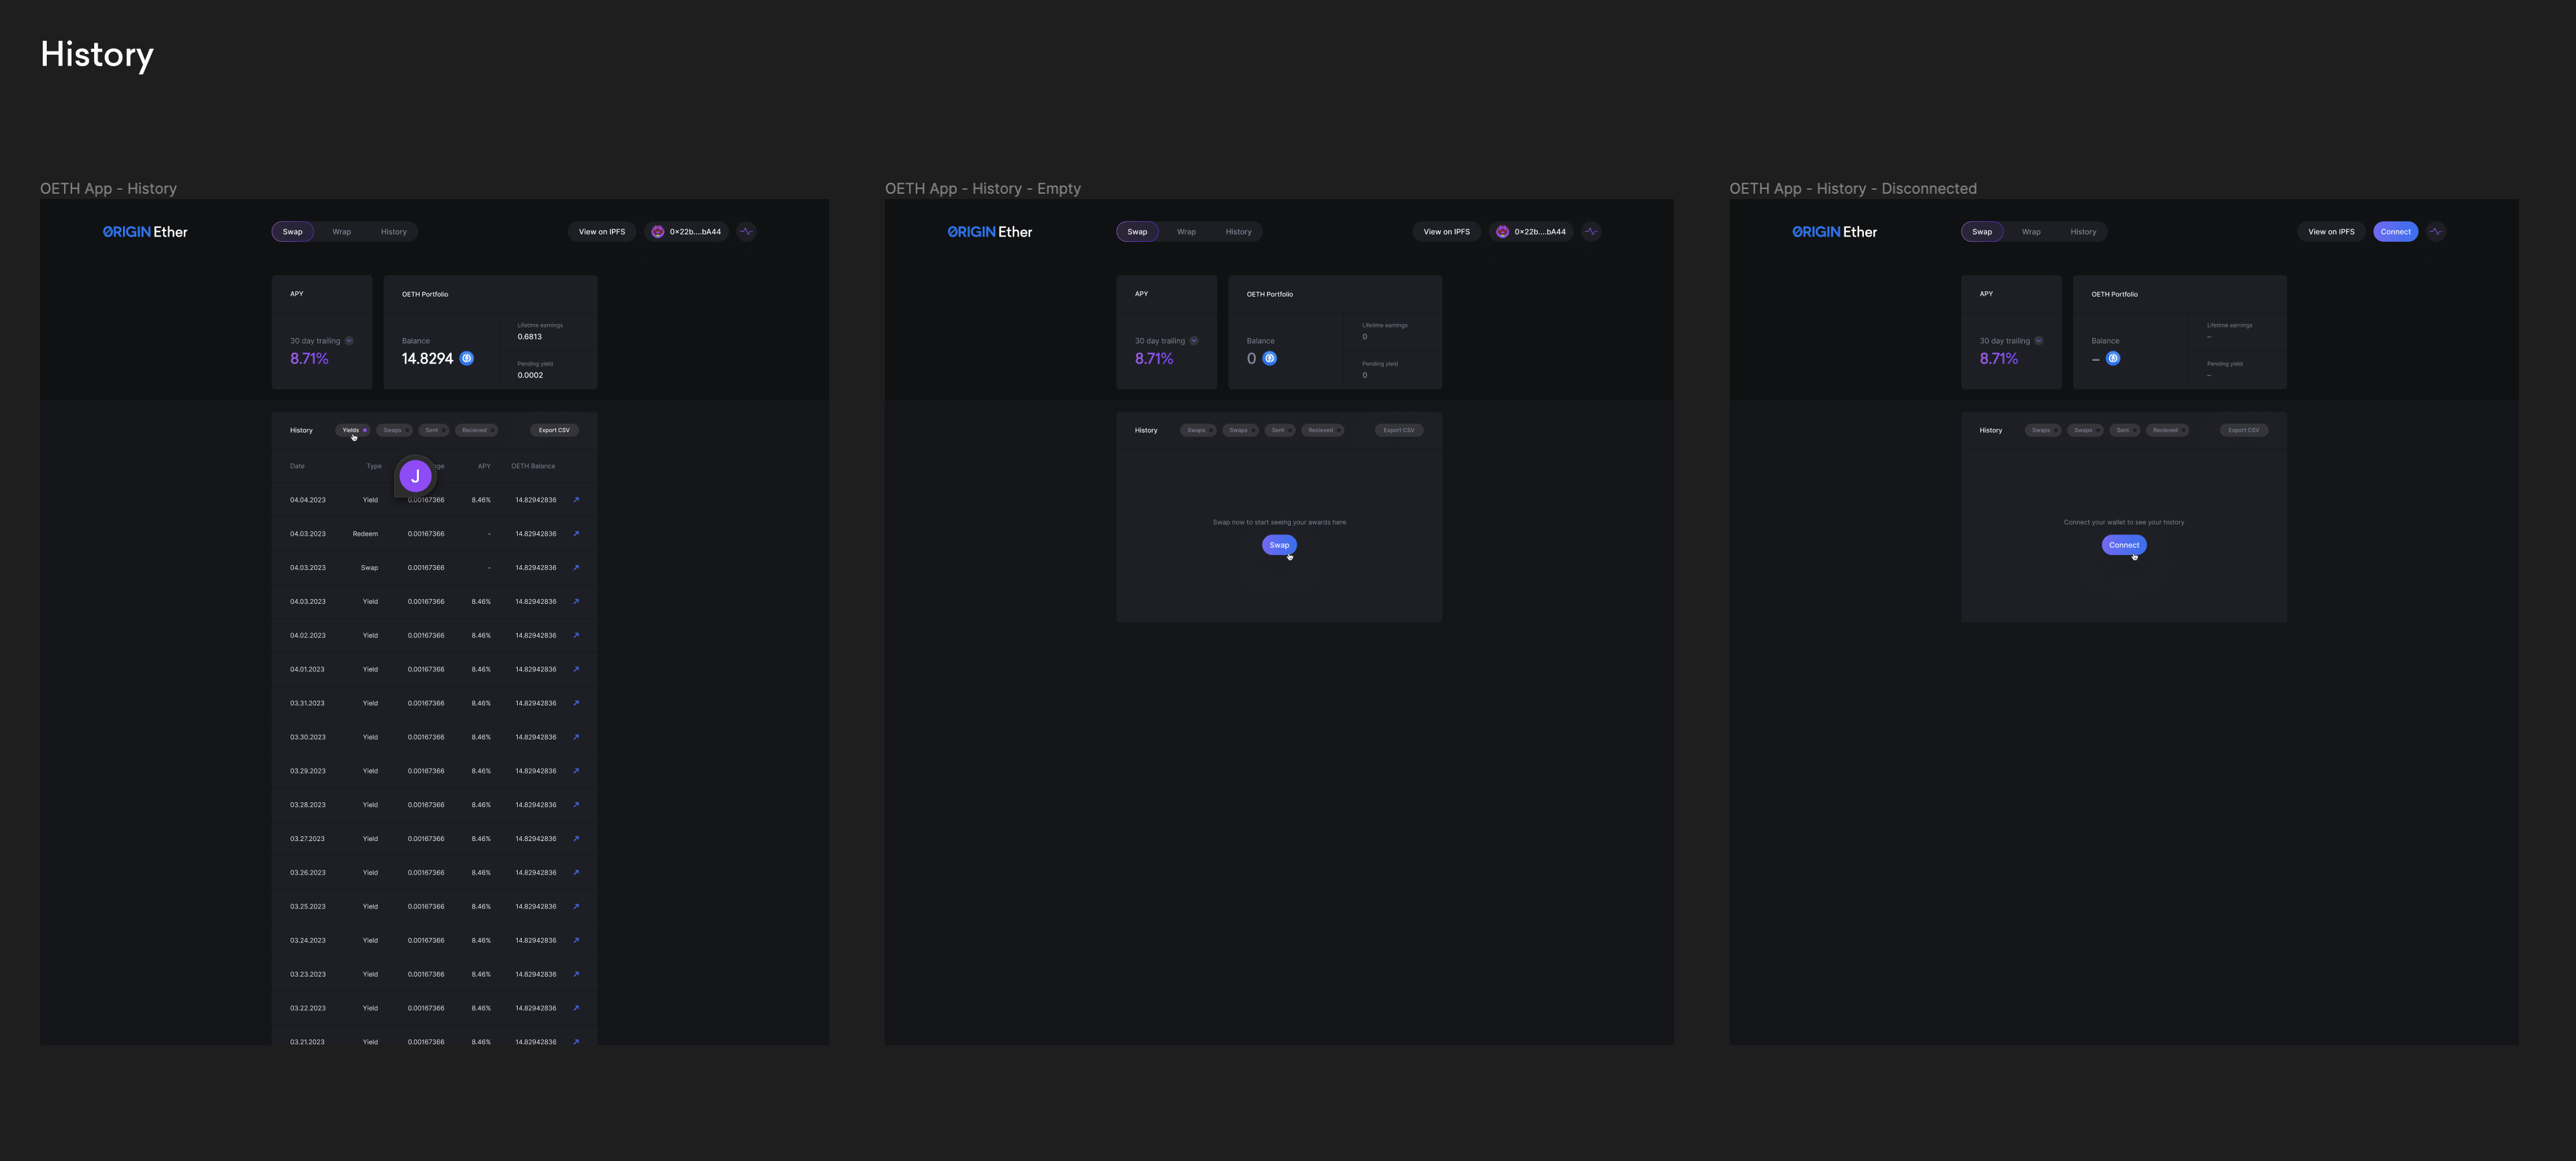Click the purple J commenter avatar

[415, 476]
